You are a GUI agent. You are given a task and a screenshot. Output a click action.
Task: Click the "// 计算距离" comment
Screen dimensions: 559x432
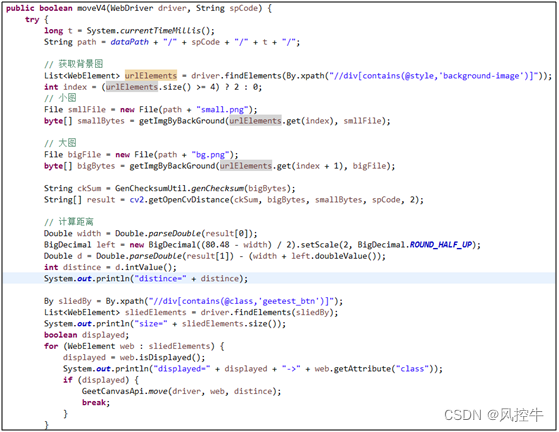pos(69,222)
